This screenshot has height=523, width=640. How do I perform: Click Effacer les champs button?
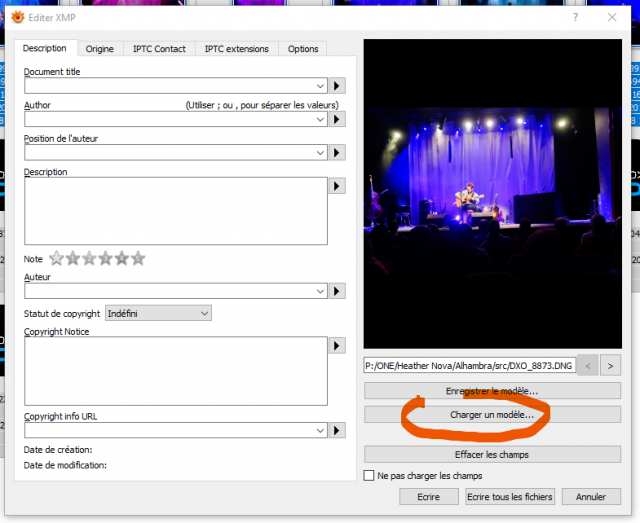click(x=492, y=454)
